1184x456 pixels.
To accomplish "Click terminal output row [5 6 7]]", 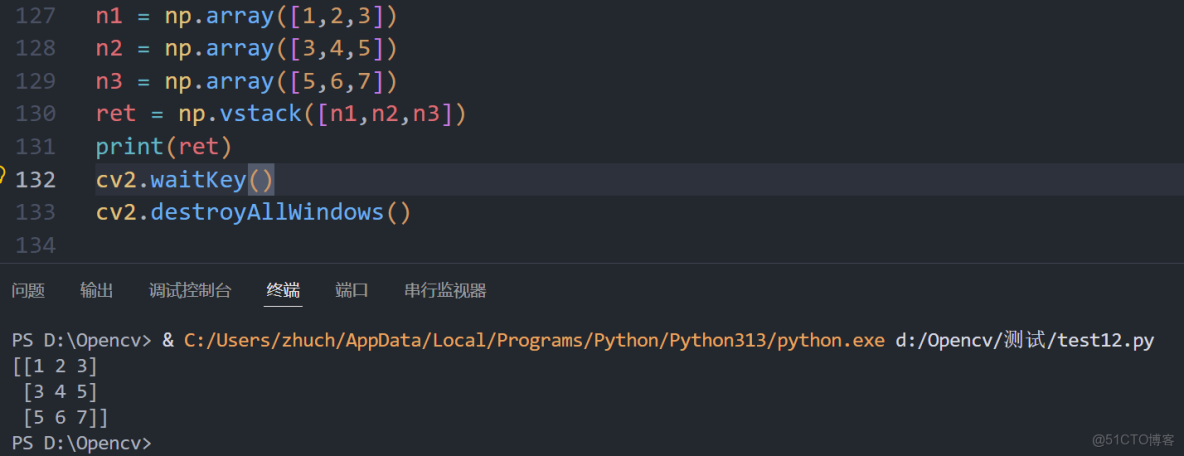I will [x=66, y=417].
